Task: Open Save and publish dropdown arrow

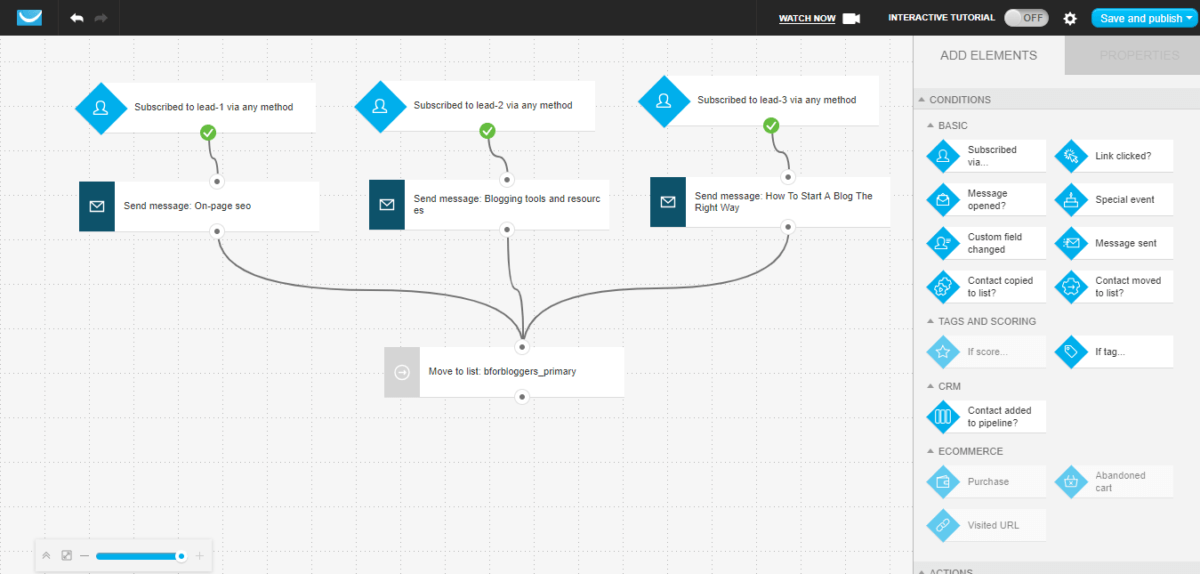Action: [x=1191, y=18]
